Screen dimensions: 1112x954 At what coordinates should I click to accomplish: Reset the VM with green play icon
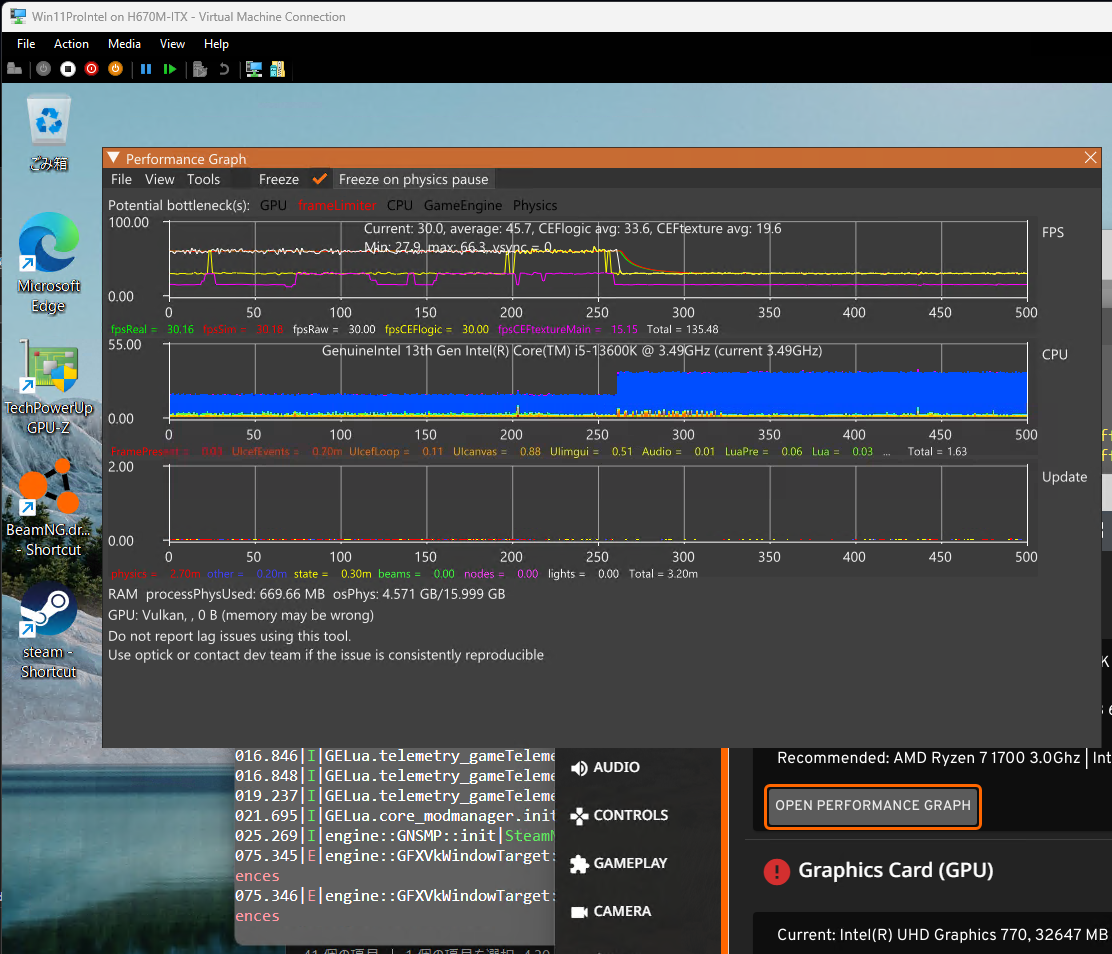tap(169, 69)
